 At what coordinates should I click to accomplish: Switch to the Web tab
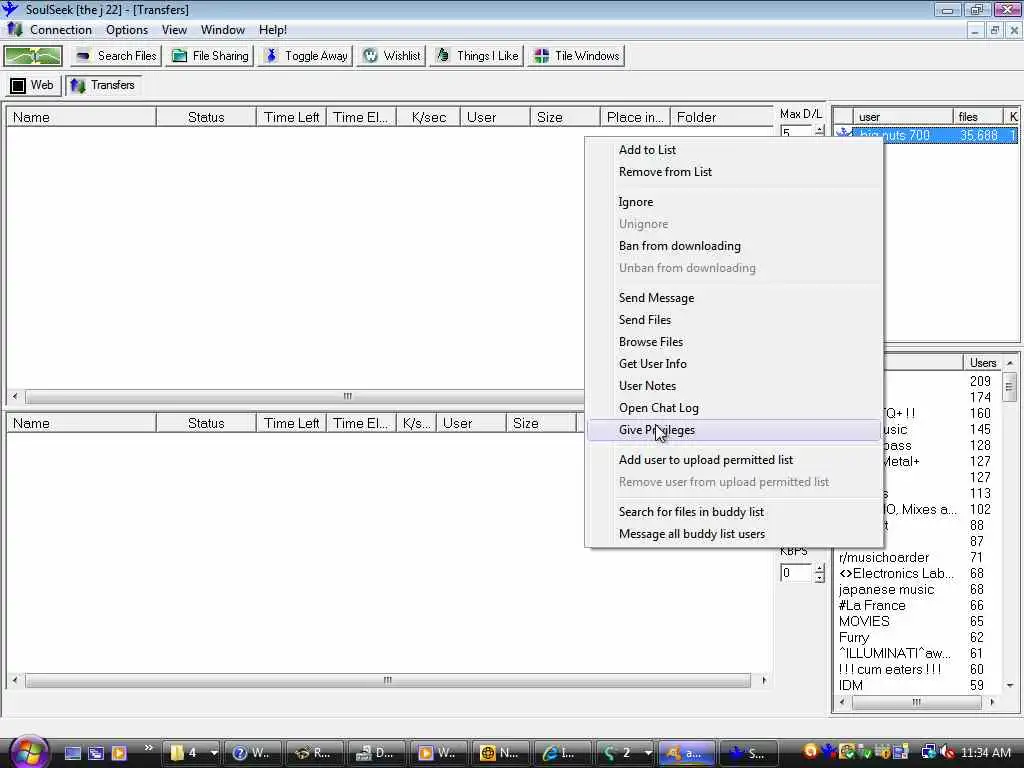[33, 86]
